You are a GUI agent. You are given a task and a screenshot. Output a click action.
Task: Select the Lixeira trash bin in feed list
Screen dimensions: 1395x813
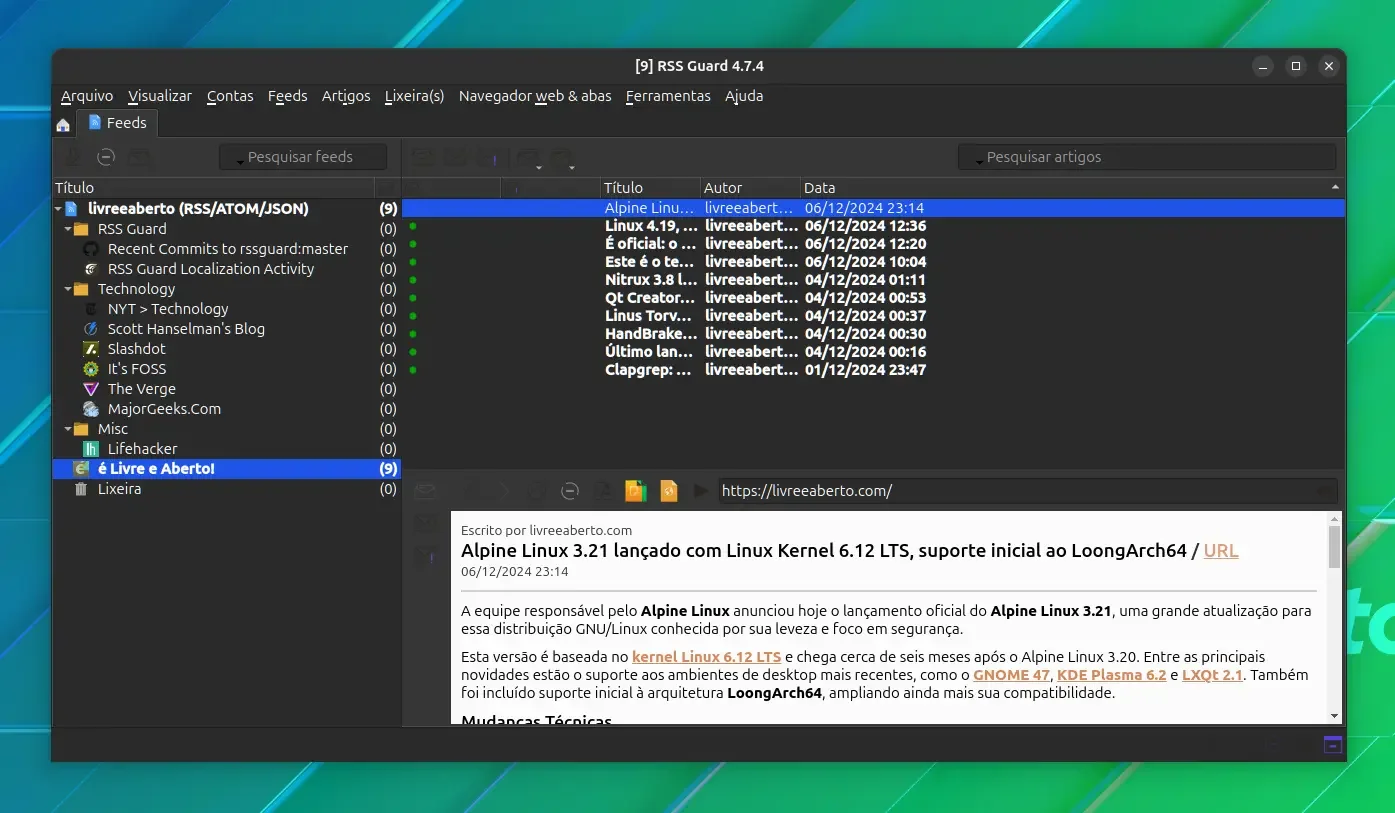pyautogui.click(x=227, y=489)
